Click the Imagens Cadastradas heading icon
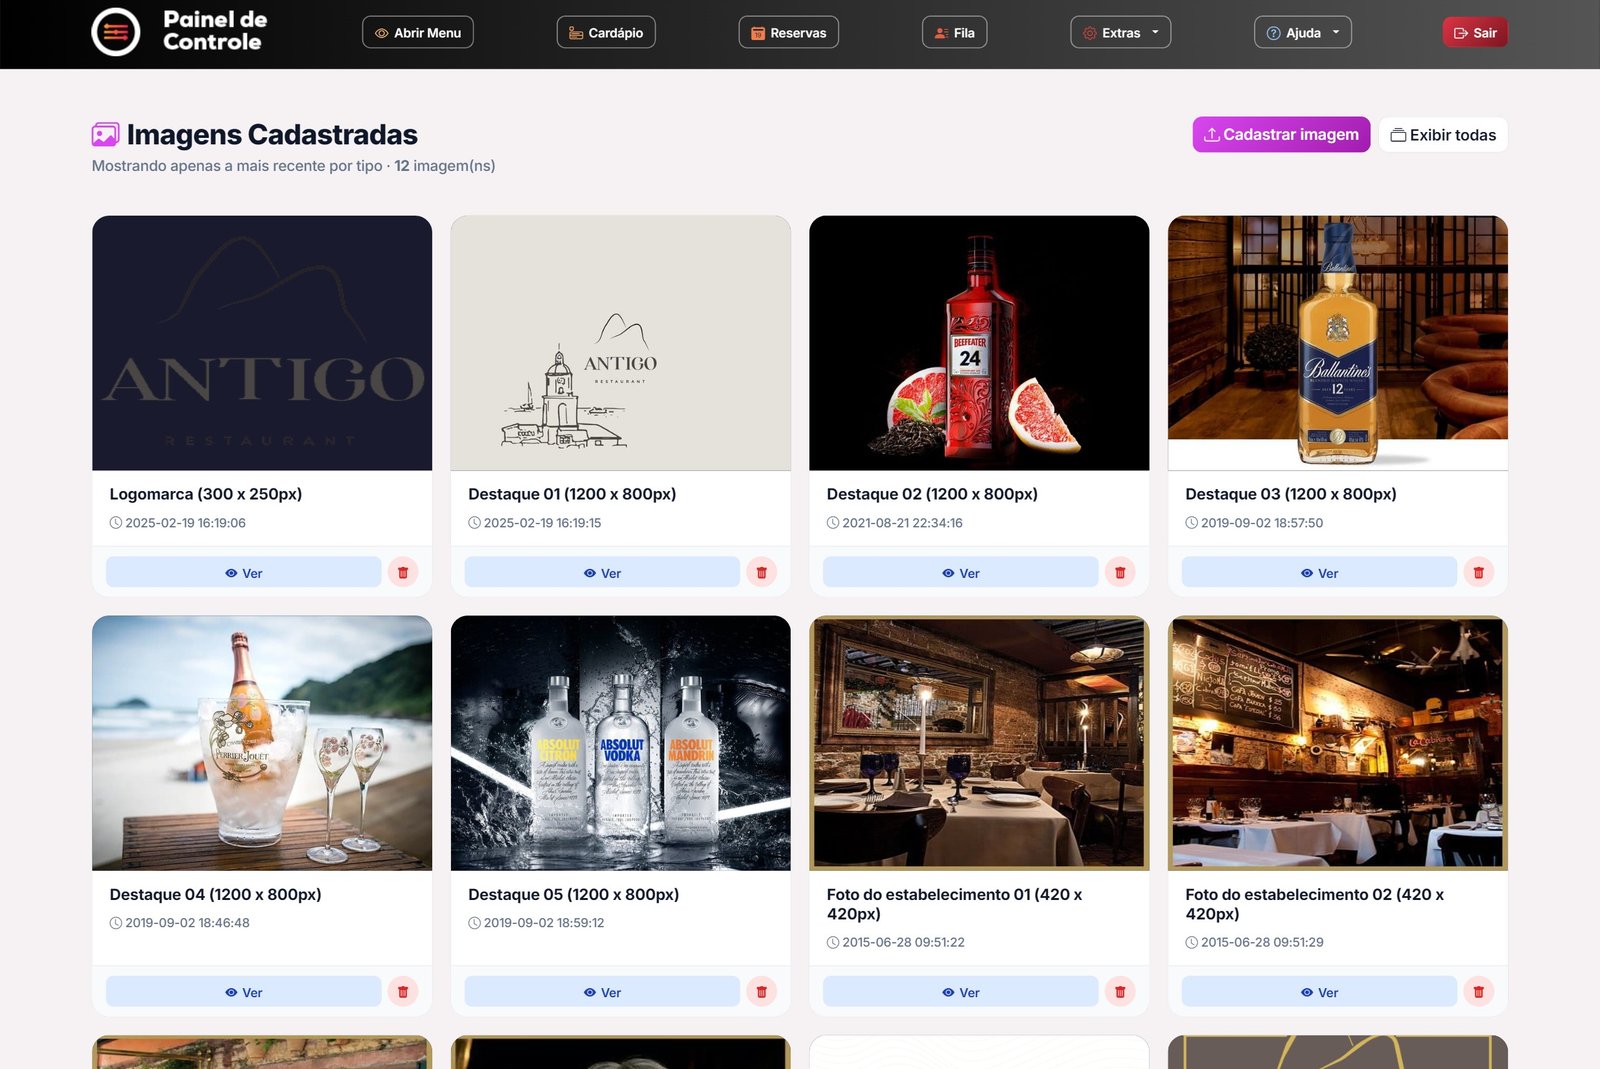This screenshot has height=1069, width=1600. point(105,134)
